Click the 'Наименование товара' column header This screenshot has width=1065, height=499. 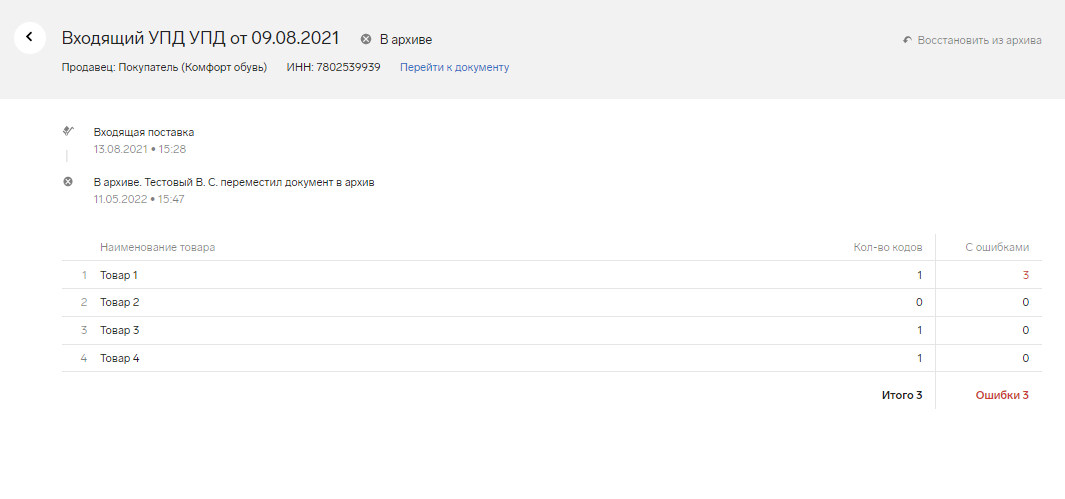[157, 247]
